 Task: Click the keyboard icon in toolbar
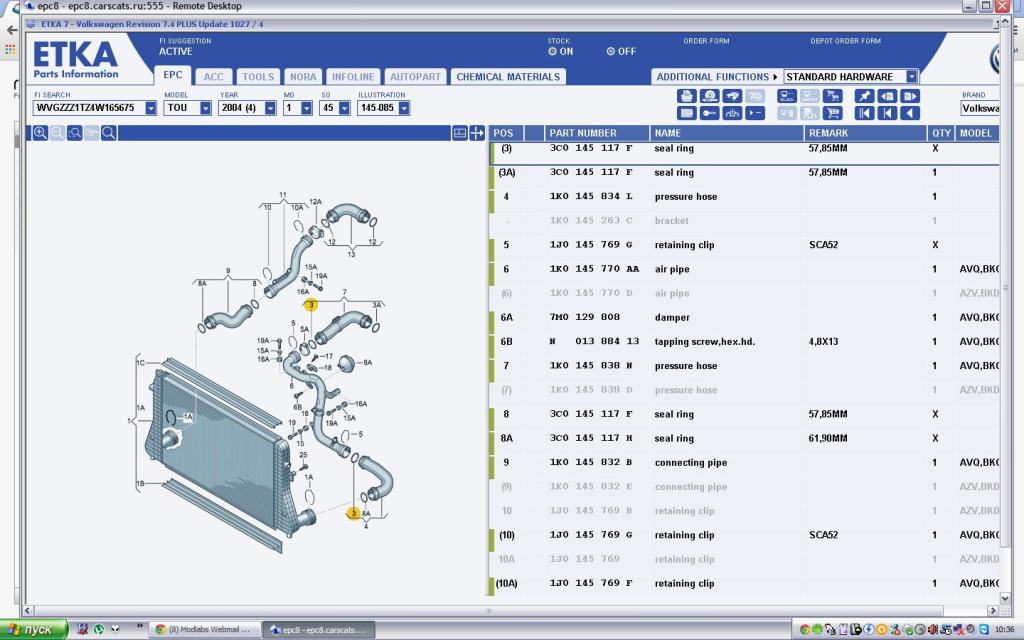686,113
